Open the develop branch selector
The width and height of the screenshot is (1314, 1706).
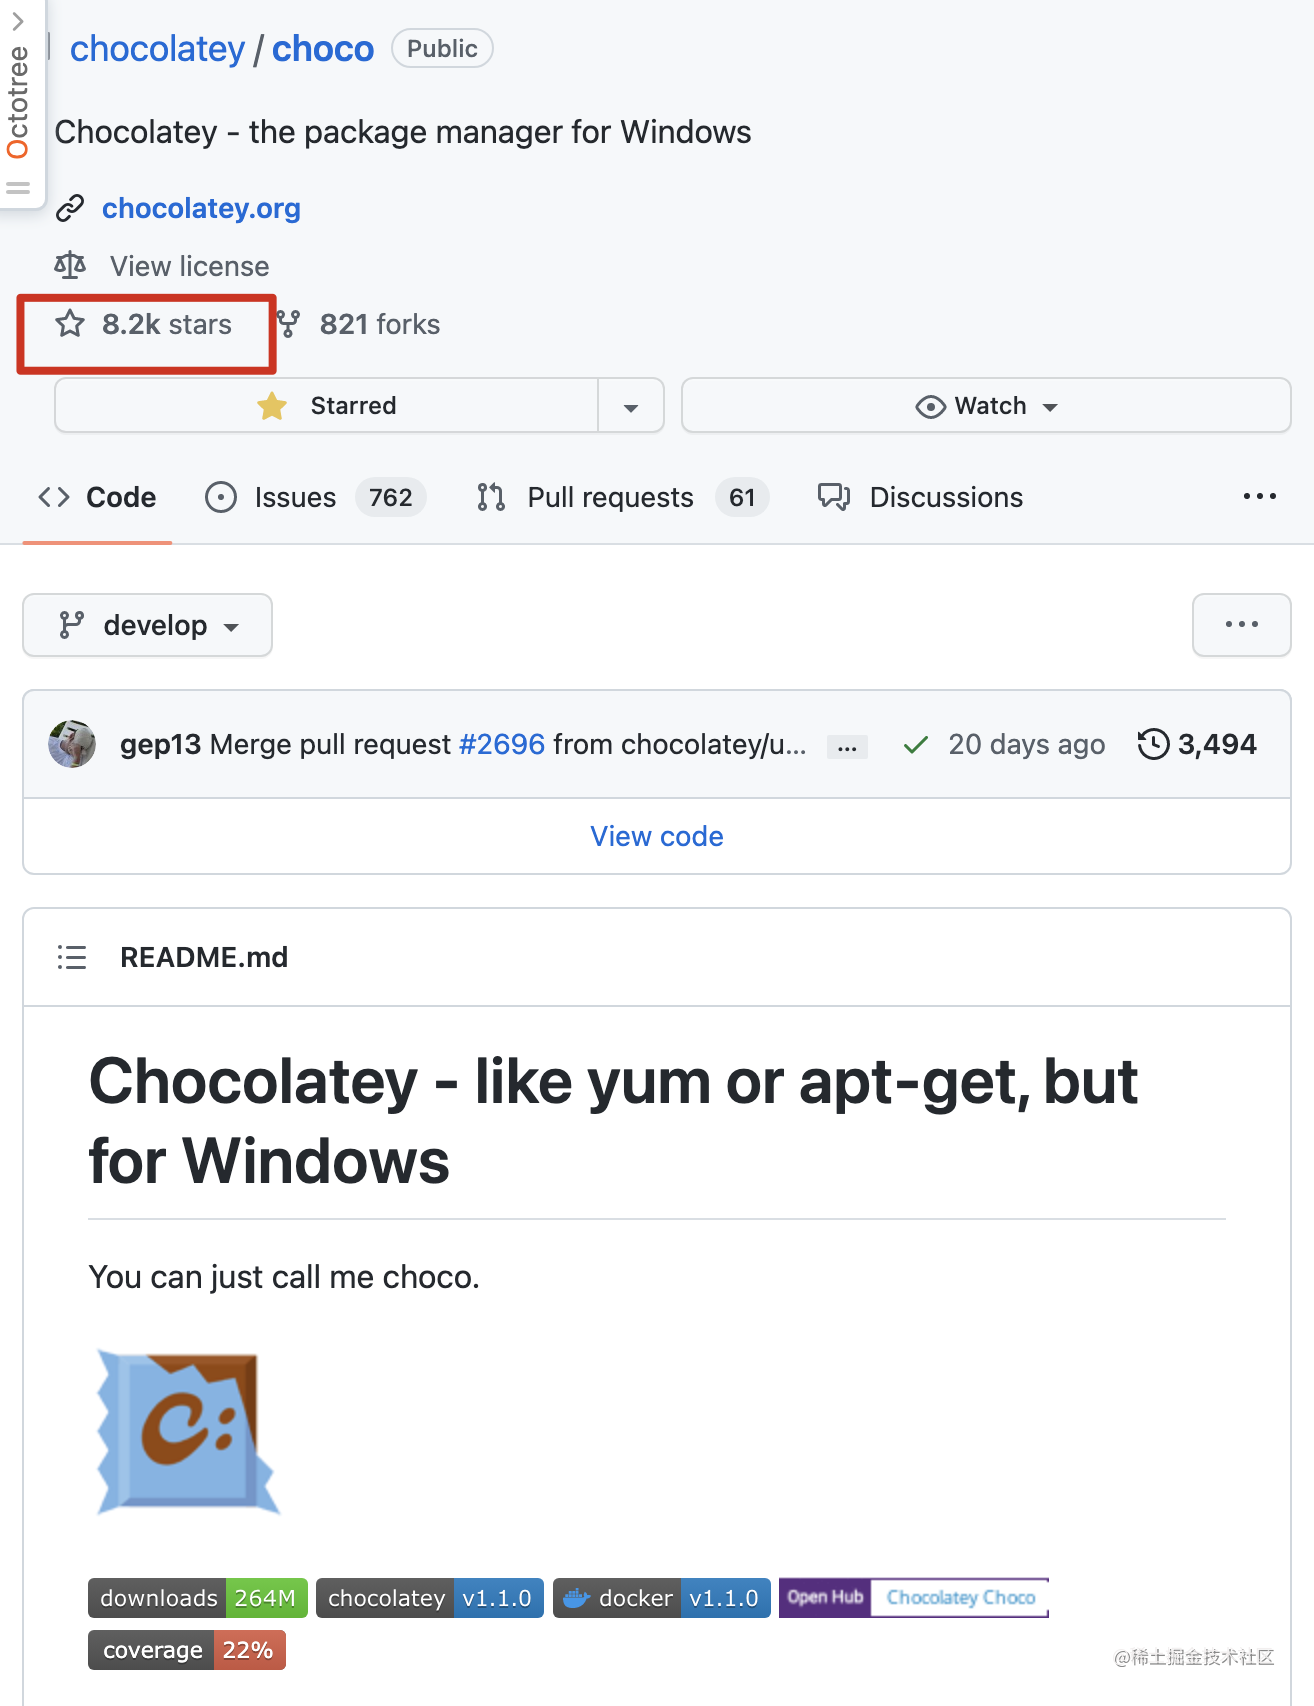click(x=147, y=625)
